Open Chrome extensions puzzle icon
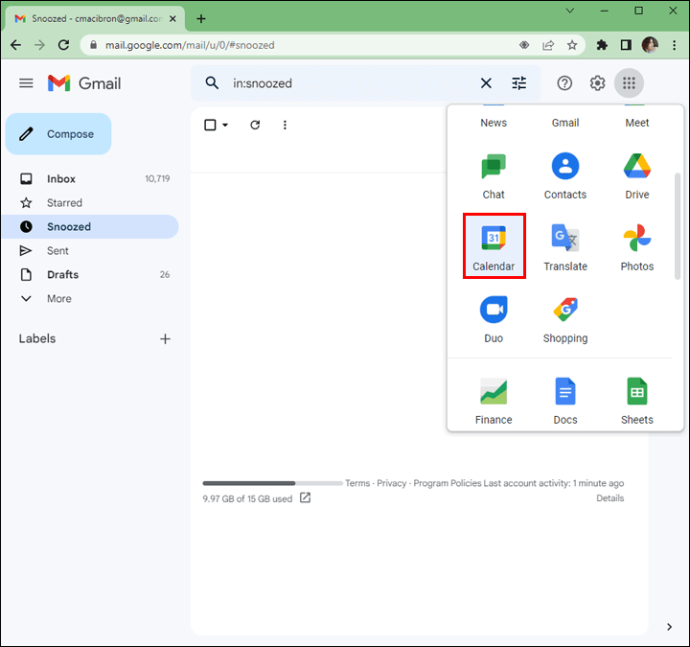The image size is (690, 647). tap(602, 45)
